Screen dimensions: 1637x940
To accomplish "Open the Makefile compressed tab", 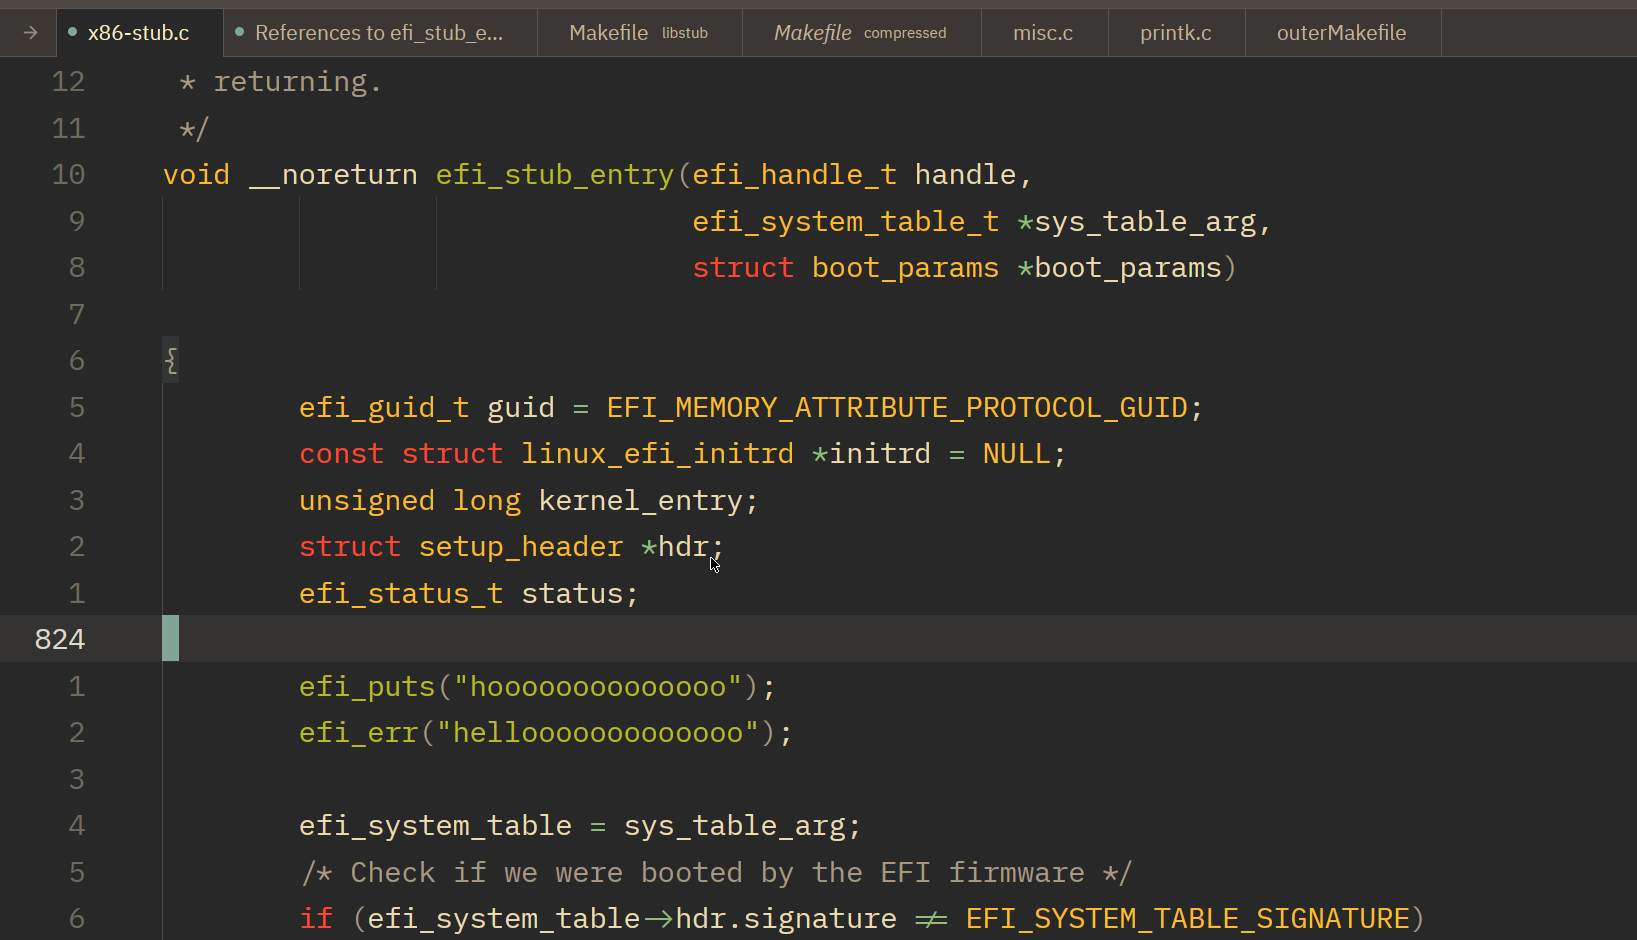I will click(861, 33).
